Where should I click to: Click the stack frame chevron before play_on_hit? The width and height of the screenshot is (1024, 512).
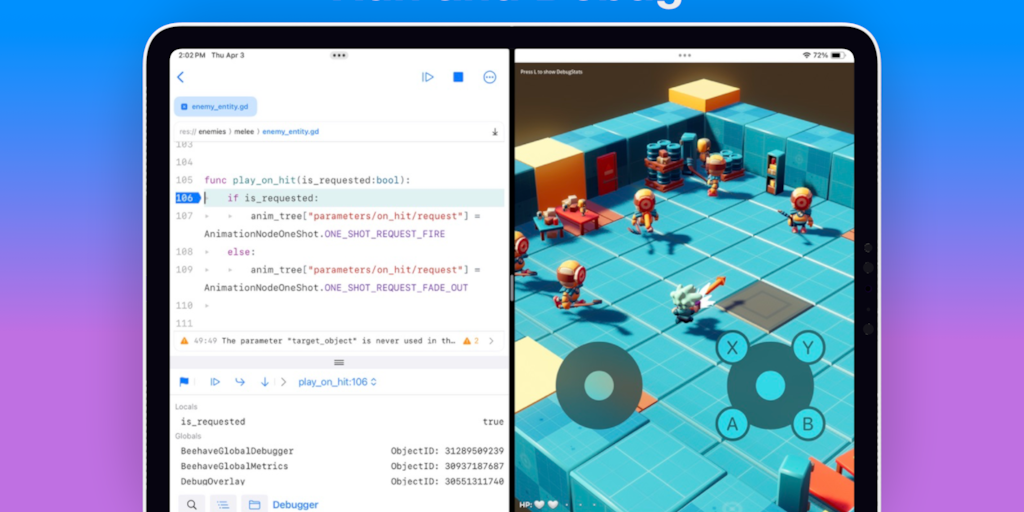tap(283, 382)
